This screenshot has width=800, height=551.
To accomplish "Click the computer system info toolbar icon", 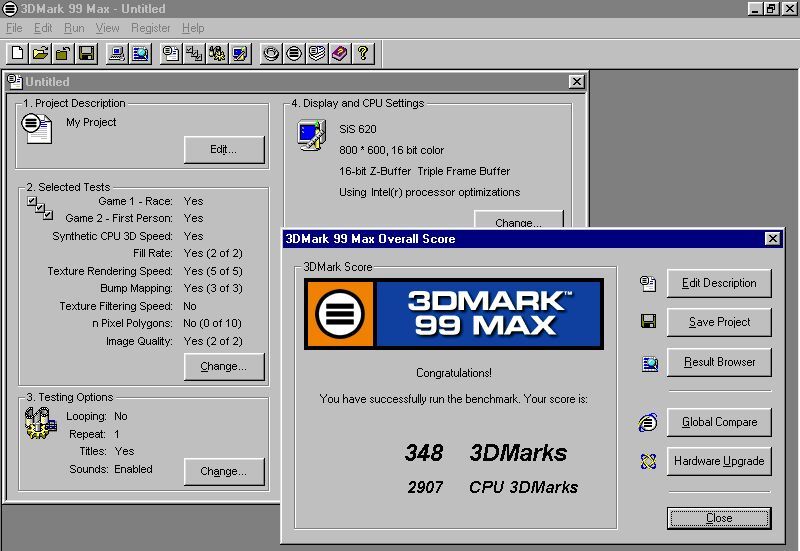I will pyautogui.click(x=117, y=54).
